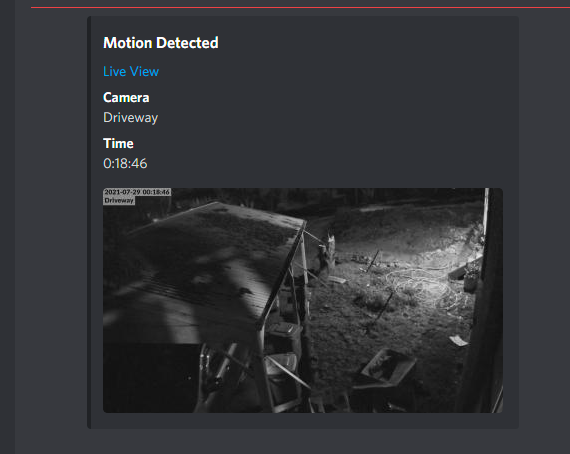Image resolution: width=570 pixels, height=454 pixels.
Task: Click the dark sidebar strip at left edge
Action: point(7,227)
